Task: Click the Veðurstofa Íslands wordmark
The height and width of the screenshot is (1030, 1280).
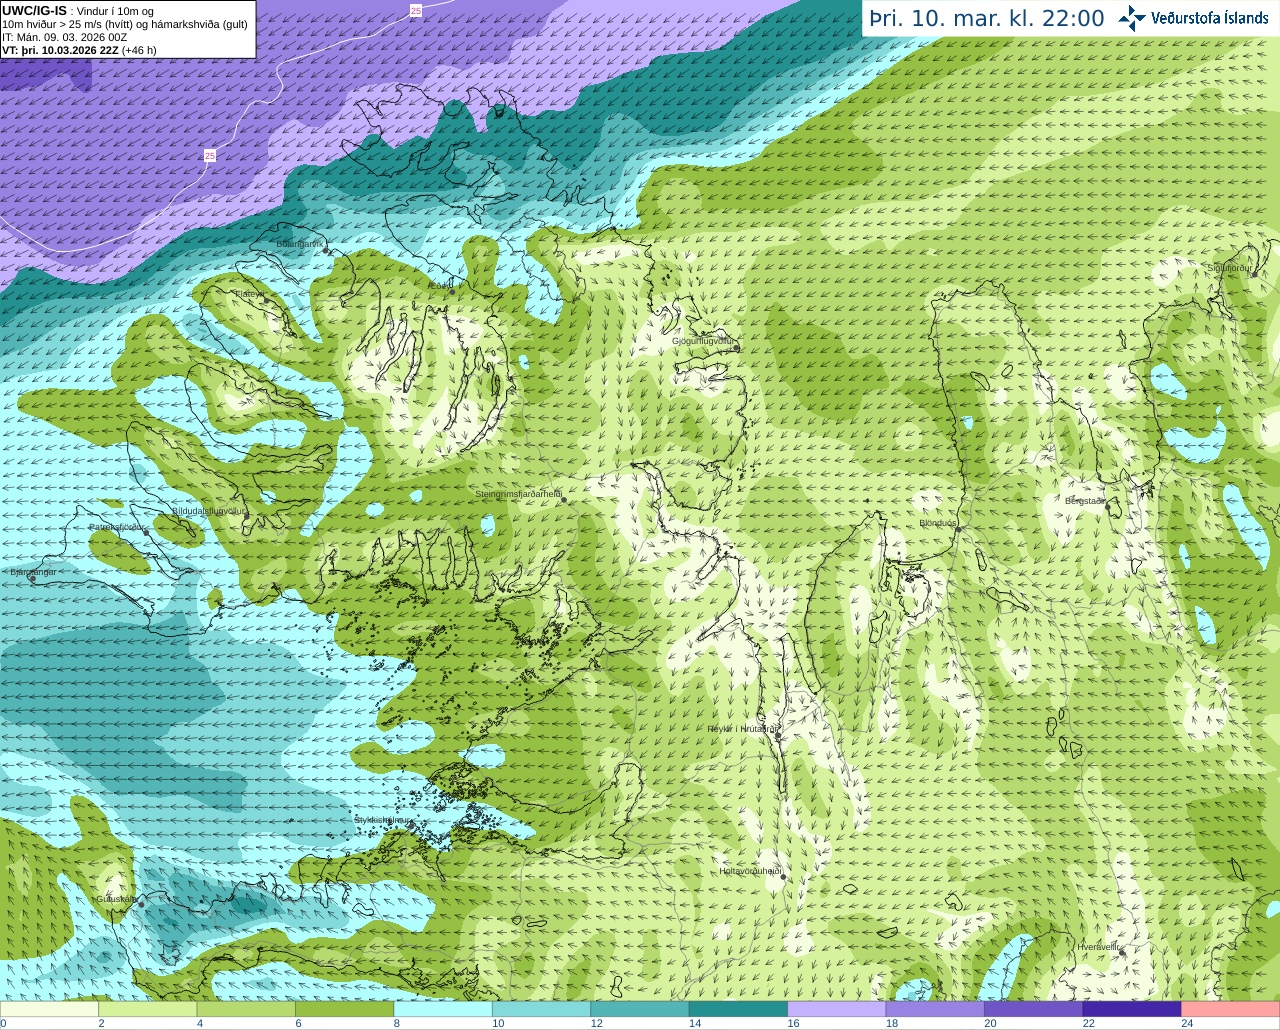Action: pyautogui.click(x=1209, y=18)
